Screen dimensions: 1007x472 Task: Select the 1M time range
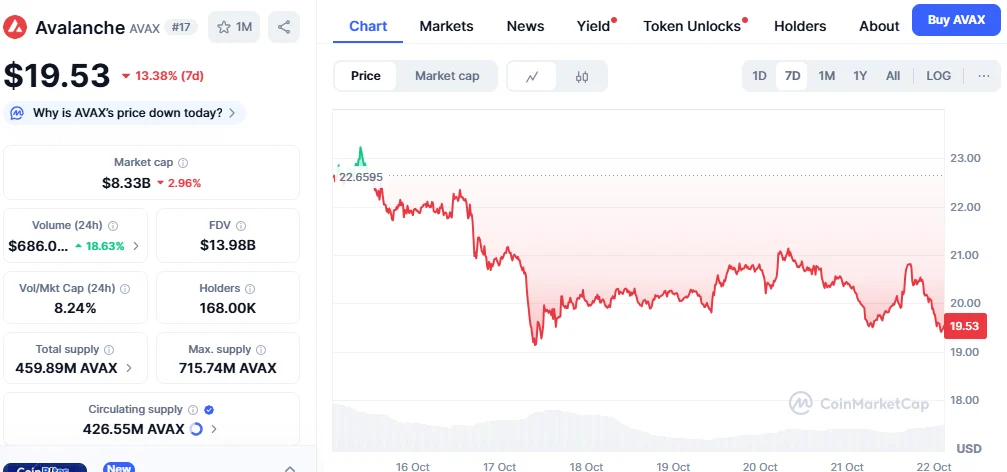827,76
